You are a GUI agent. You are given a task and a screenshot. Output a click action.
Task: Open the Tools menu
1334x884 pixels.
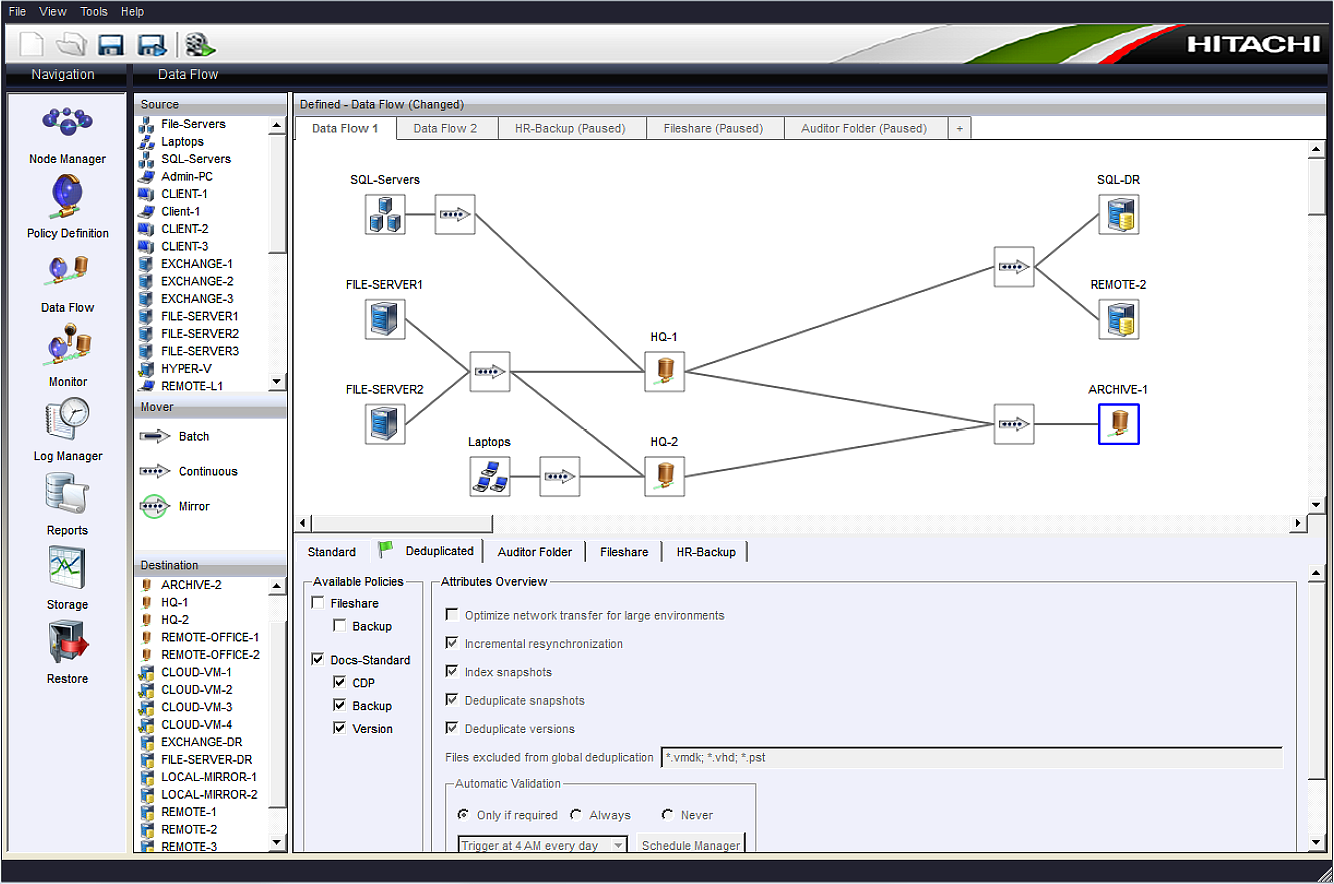[94, 12]
